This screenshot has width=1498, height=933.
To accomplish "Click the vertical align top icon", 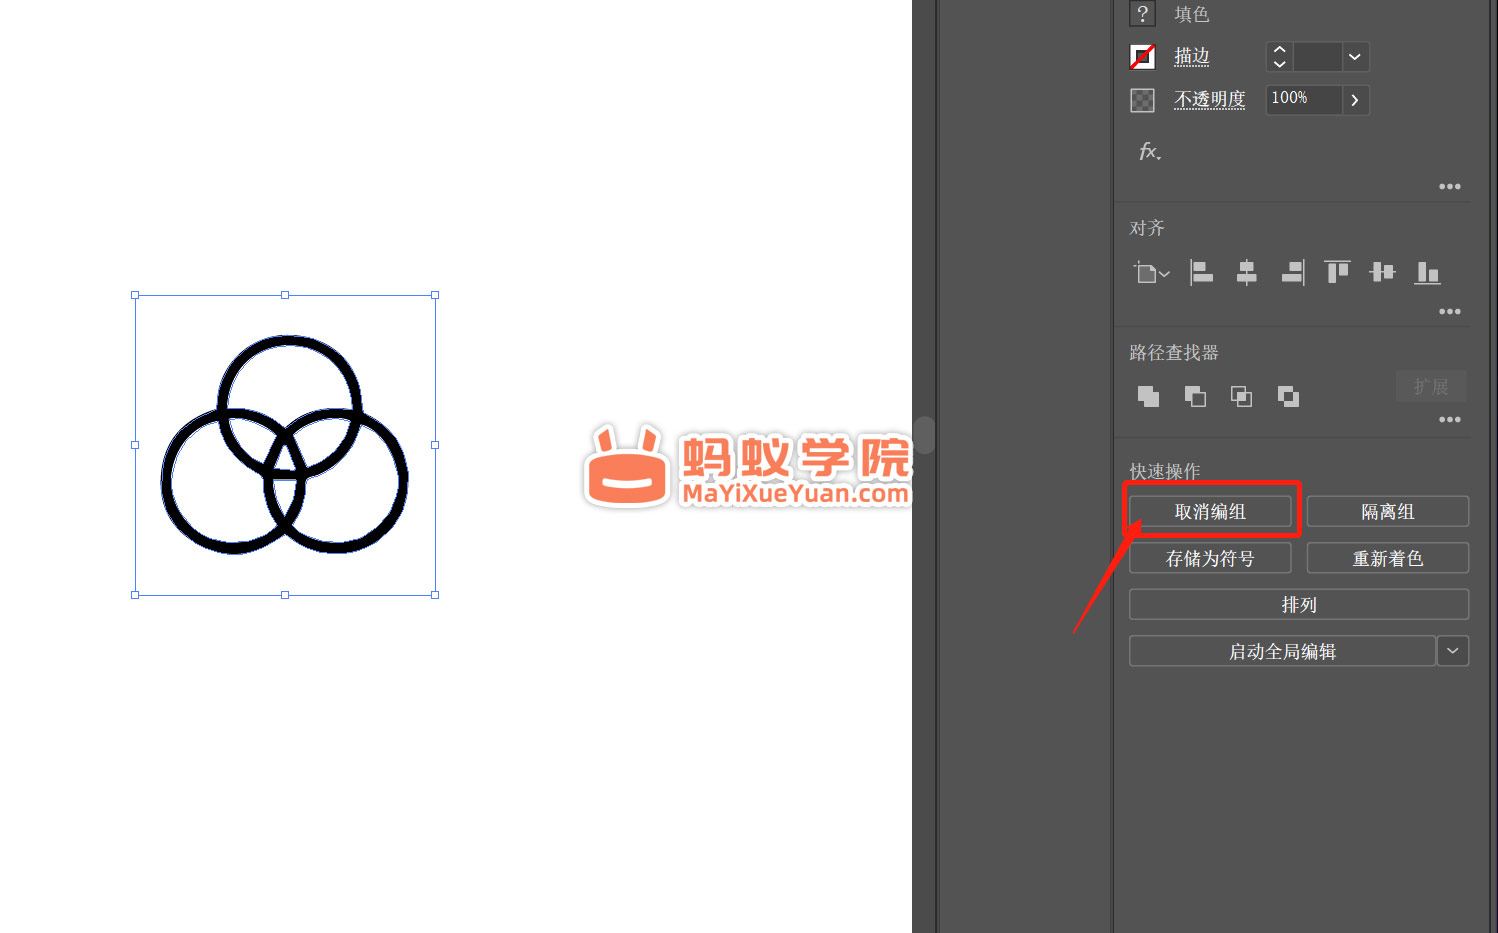I will point(1337,272).
